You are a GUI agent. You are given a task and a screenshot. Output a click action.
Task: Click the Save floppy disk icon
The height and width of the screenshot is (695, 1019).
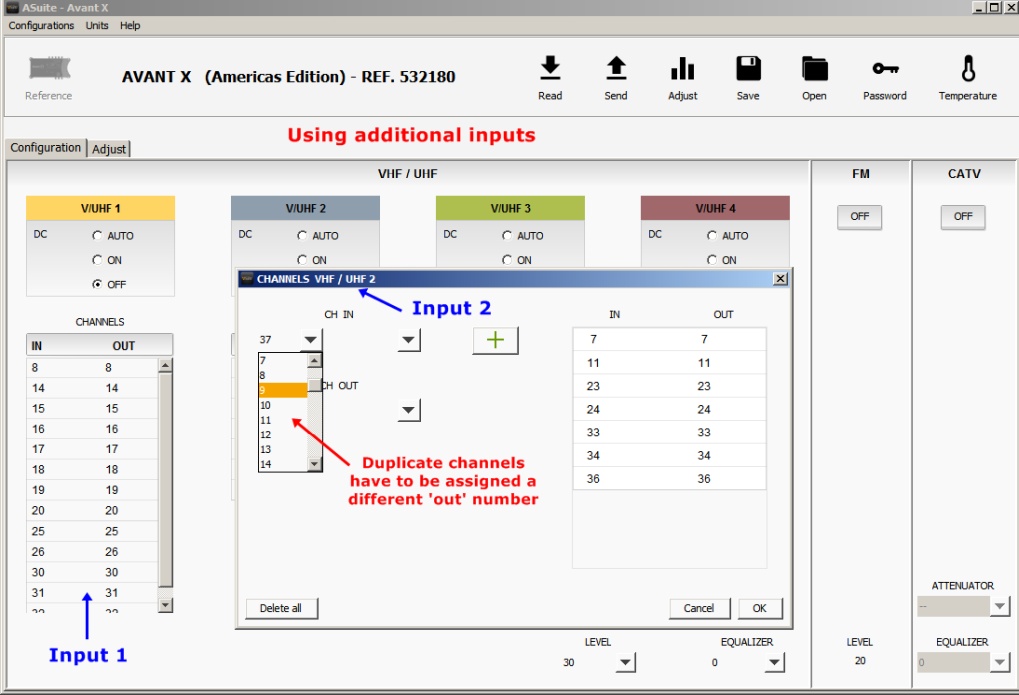[x=748, y=68]
